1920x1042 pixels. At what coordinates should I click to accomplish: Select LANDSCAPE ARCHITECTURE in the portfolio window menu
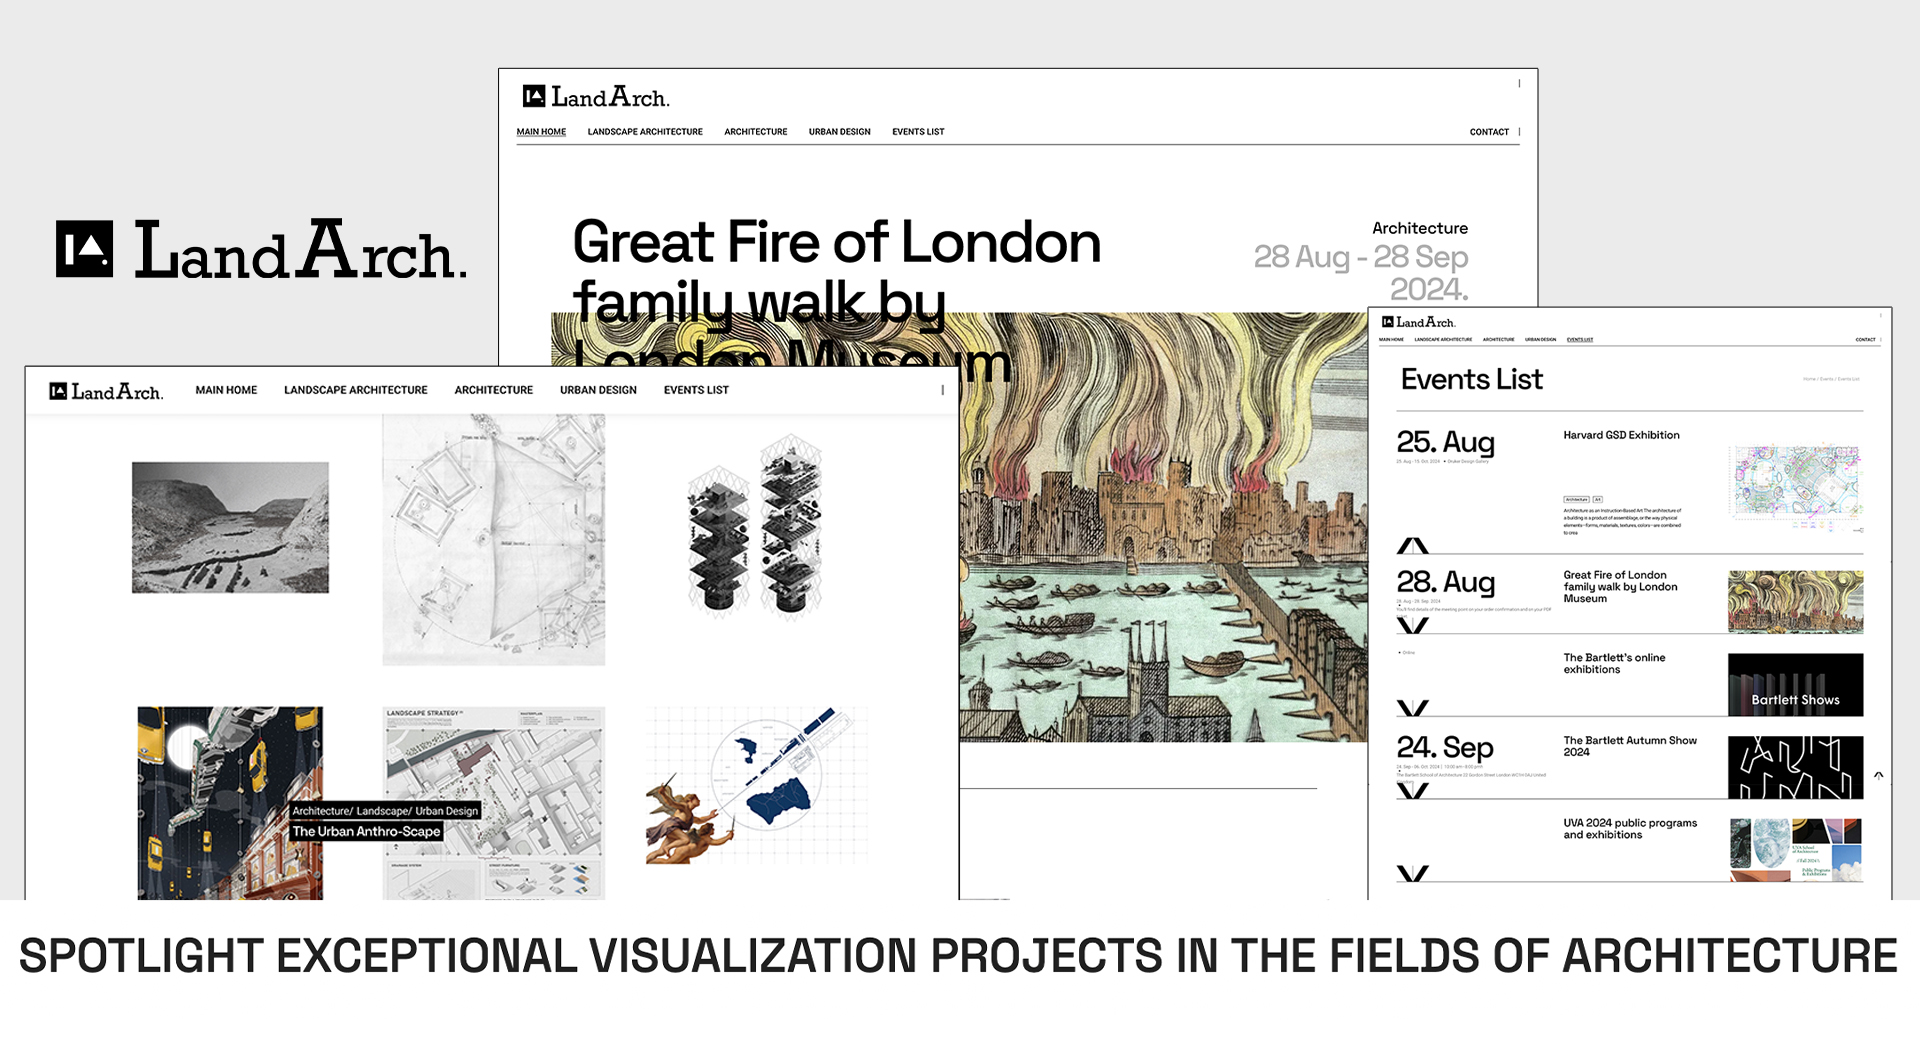click(356, 390)
